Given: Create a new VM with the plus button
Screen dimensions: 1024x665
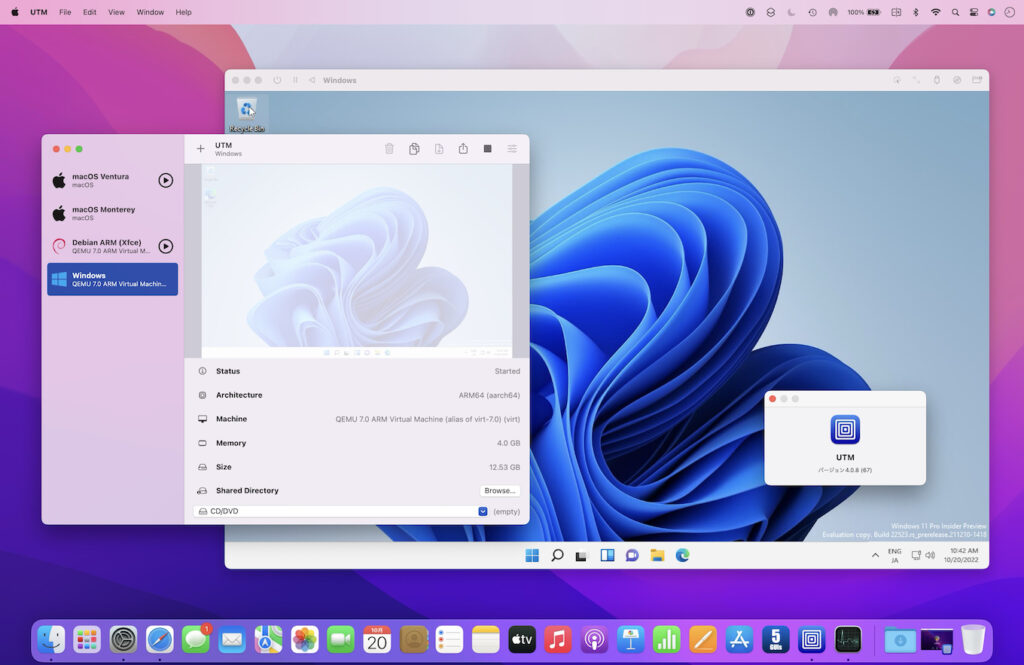Looking at the screenshot, I should pos(200,148).
